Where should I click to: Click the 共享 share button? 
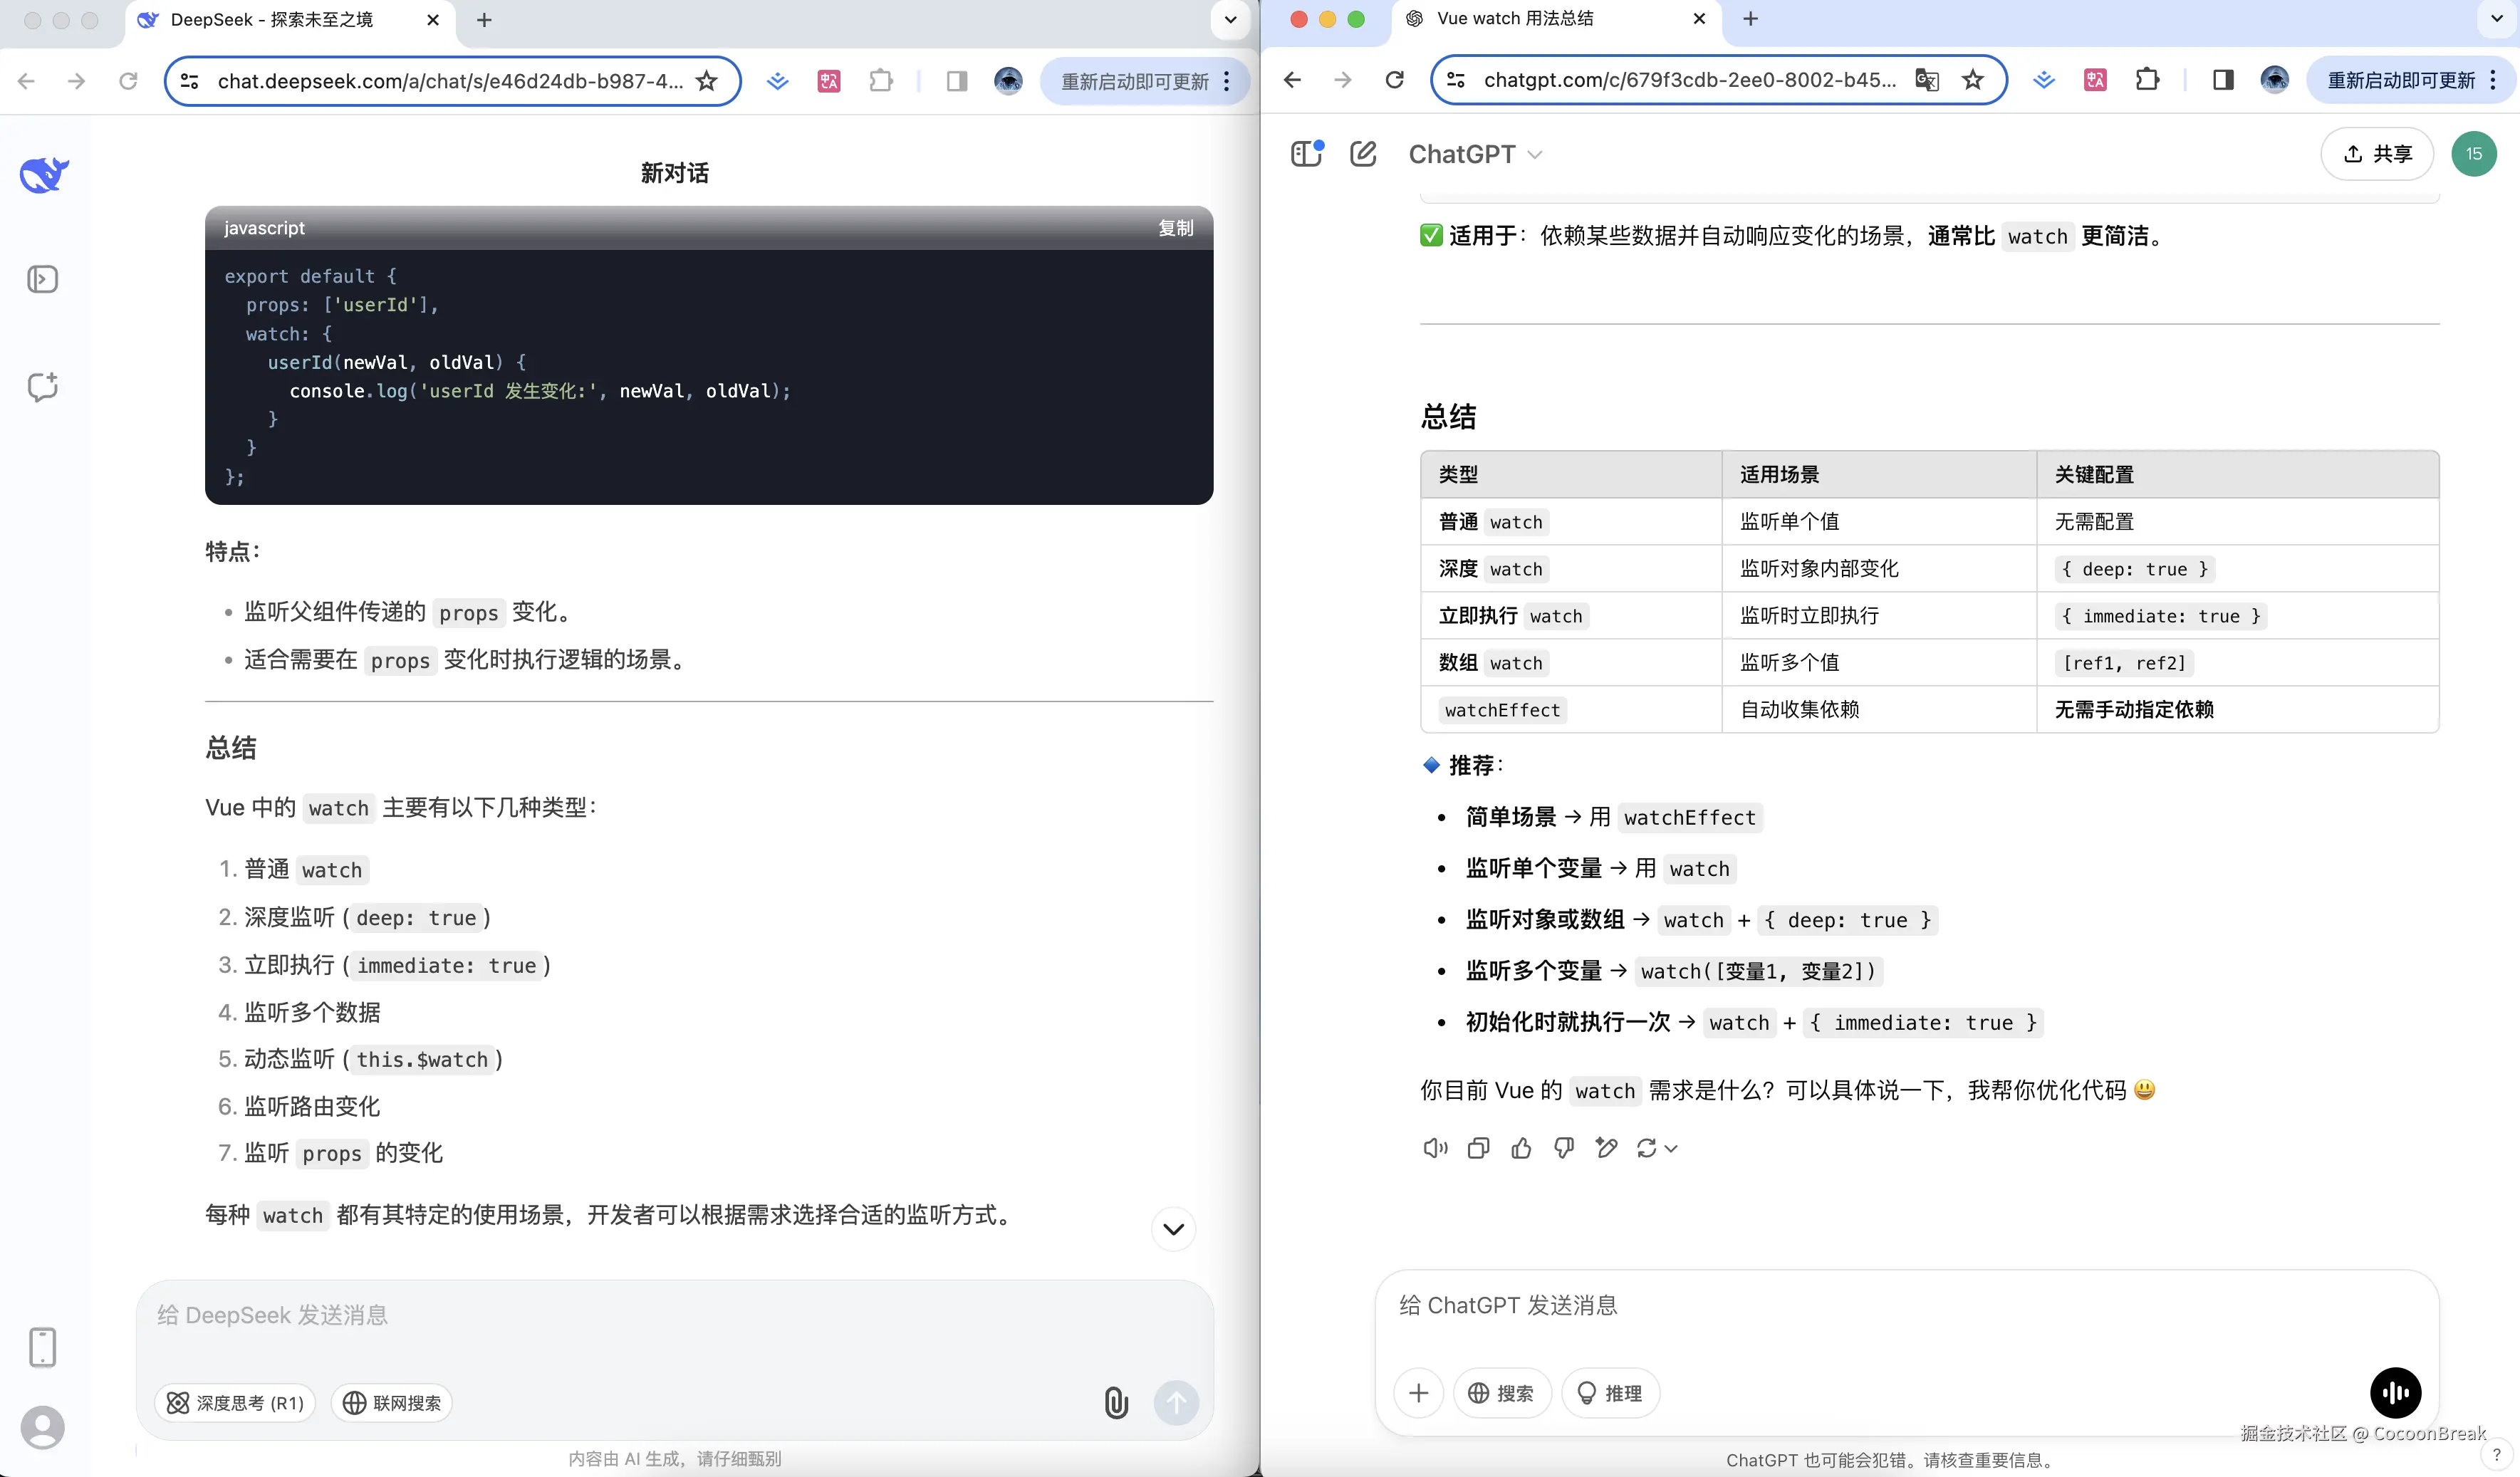2377,154
